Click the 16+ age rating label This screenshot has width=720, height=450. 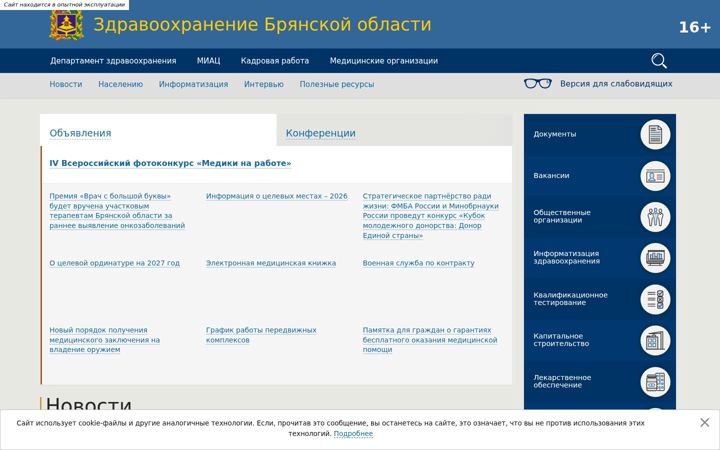pyautogui.click(x=695, y=27)
